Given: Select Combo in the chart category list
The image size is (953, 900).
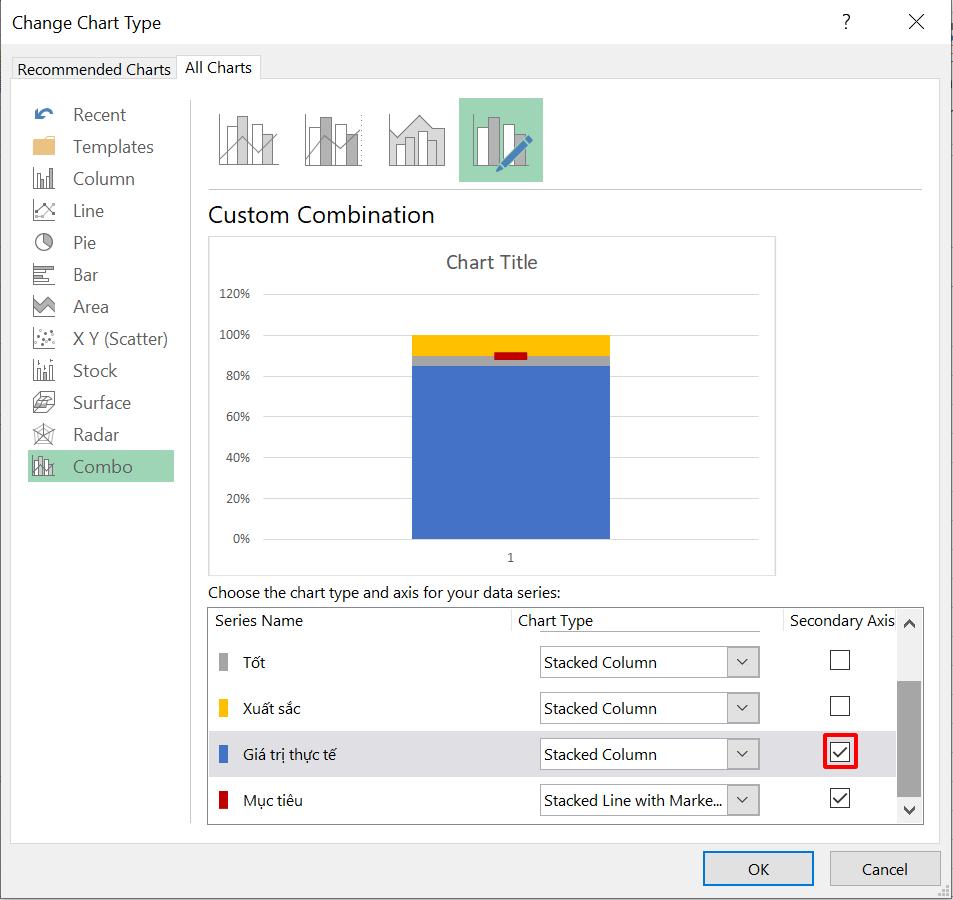Looking at the screenshot, I should tap(101, 466).
